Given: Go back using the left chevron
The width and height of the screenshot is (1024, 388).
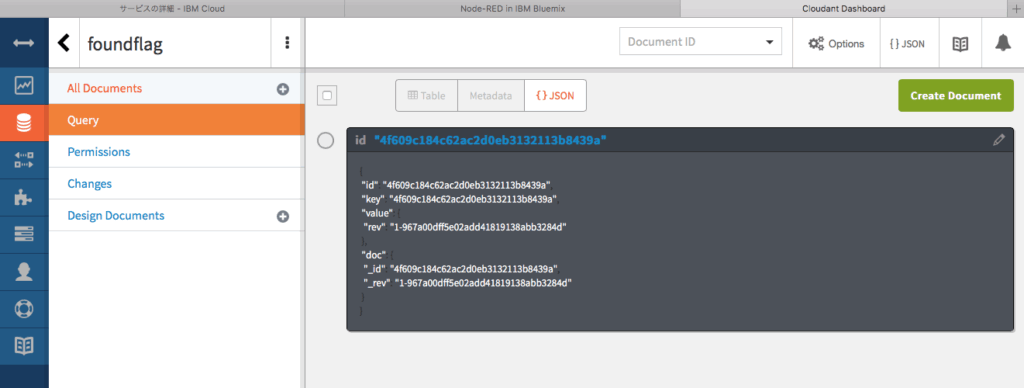Looking at the screenshot, I should (63, 42).
